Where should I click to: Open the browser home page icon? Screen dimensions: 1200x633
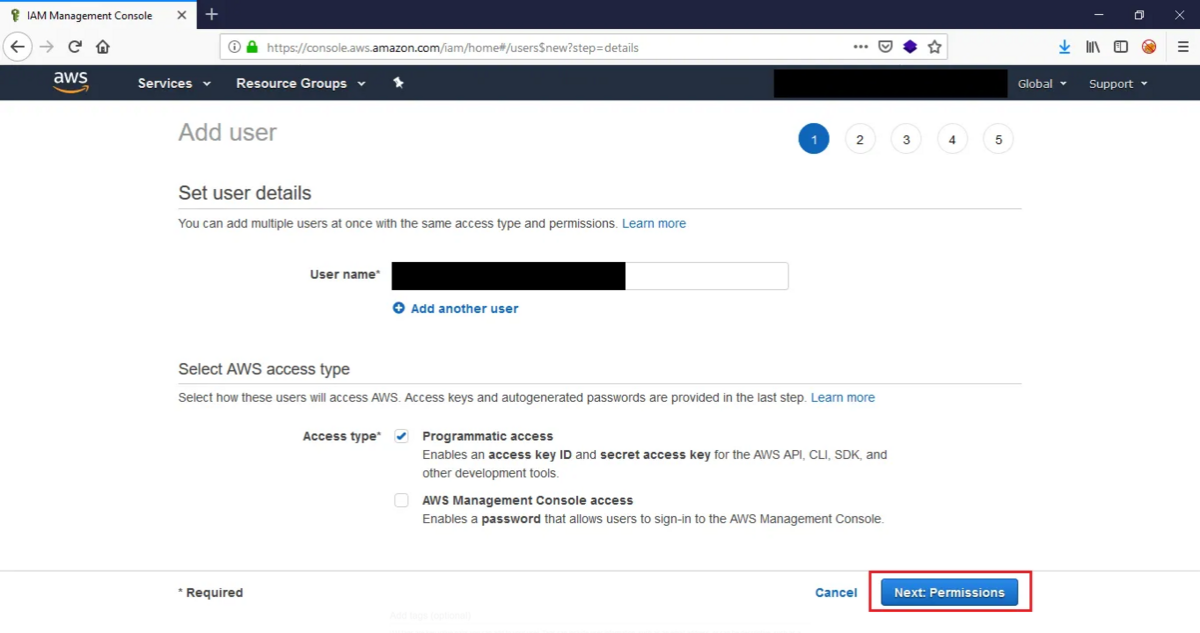103,47
